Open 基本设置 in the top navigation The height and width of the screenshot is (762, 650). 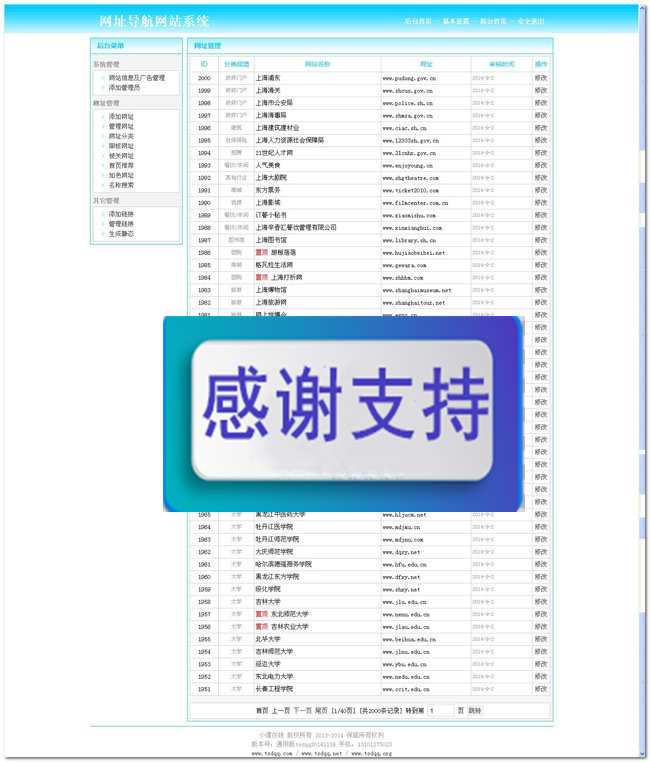(x=456, y=21)
